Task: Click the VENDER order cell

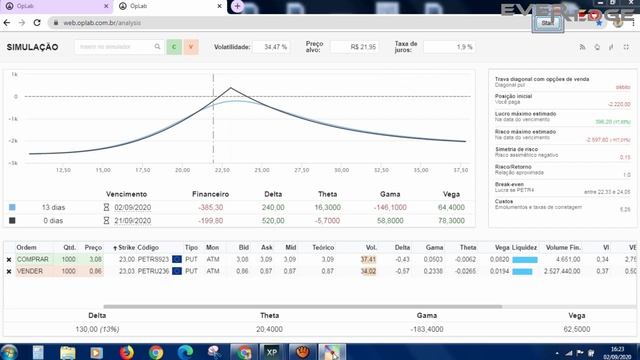Action: 34,271
